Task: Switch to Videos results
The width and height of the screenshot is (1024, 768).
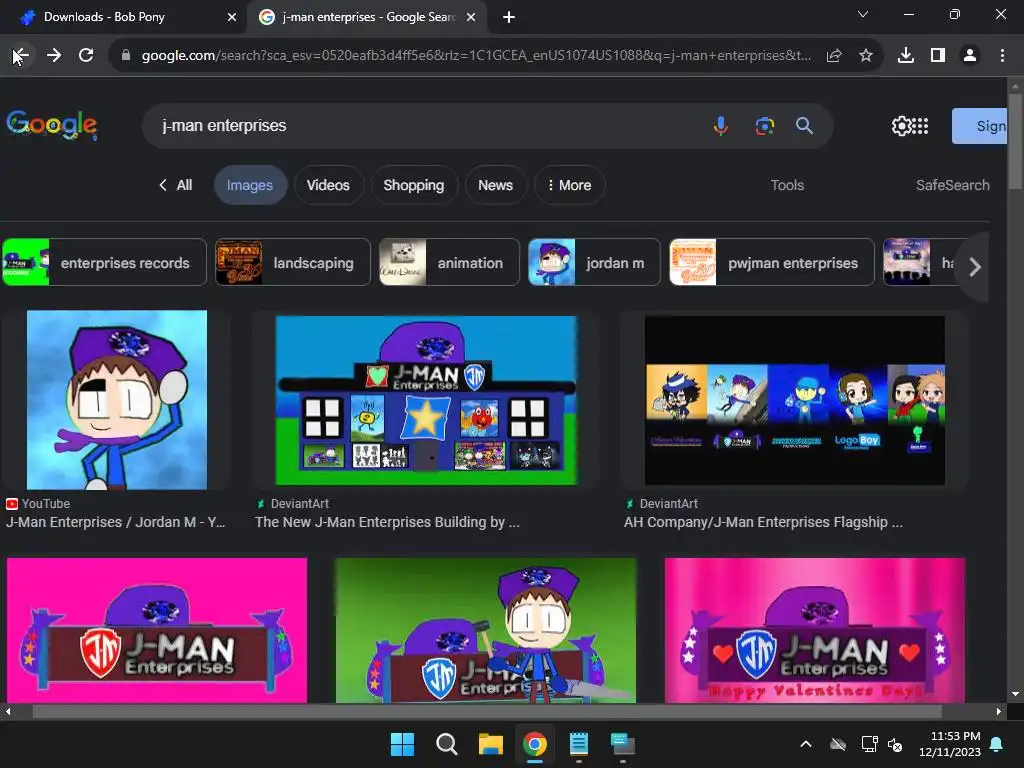Action: (x=328, y=185)
